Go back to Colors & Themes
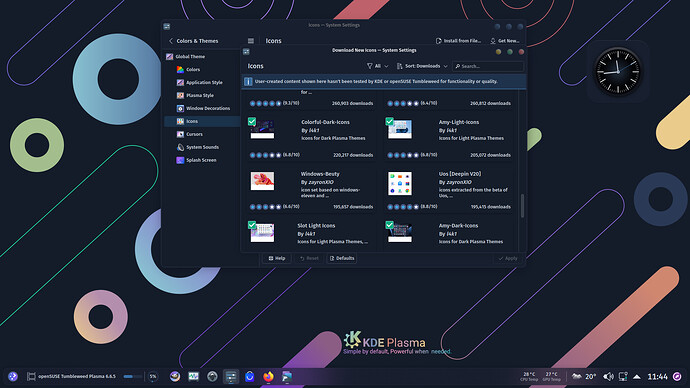This screenshot has width=690, height=388. click(193, 41)
